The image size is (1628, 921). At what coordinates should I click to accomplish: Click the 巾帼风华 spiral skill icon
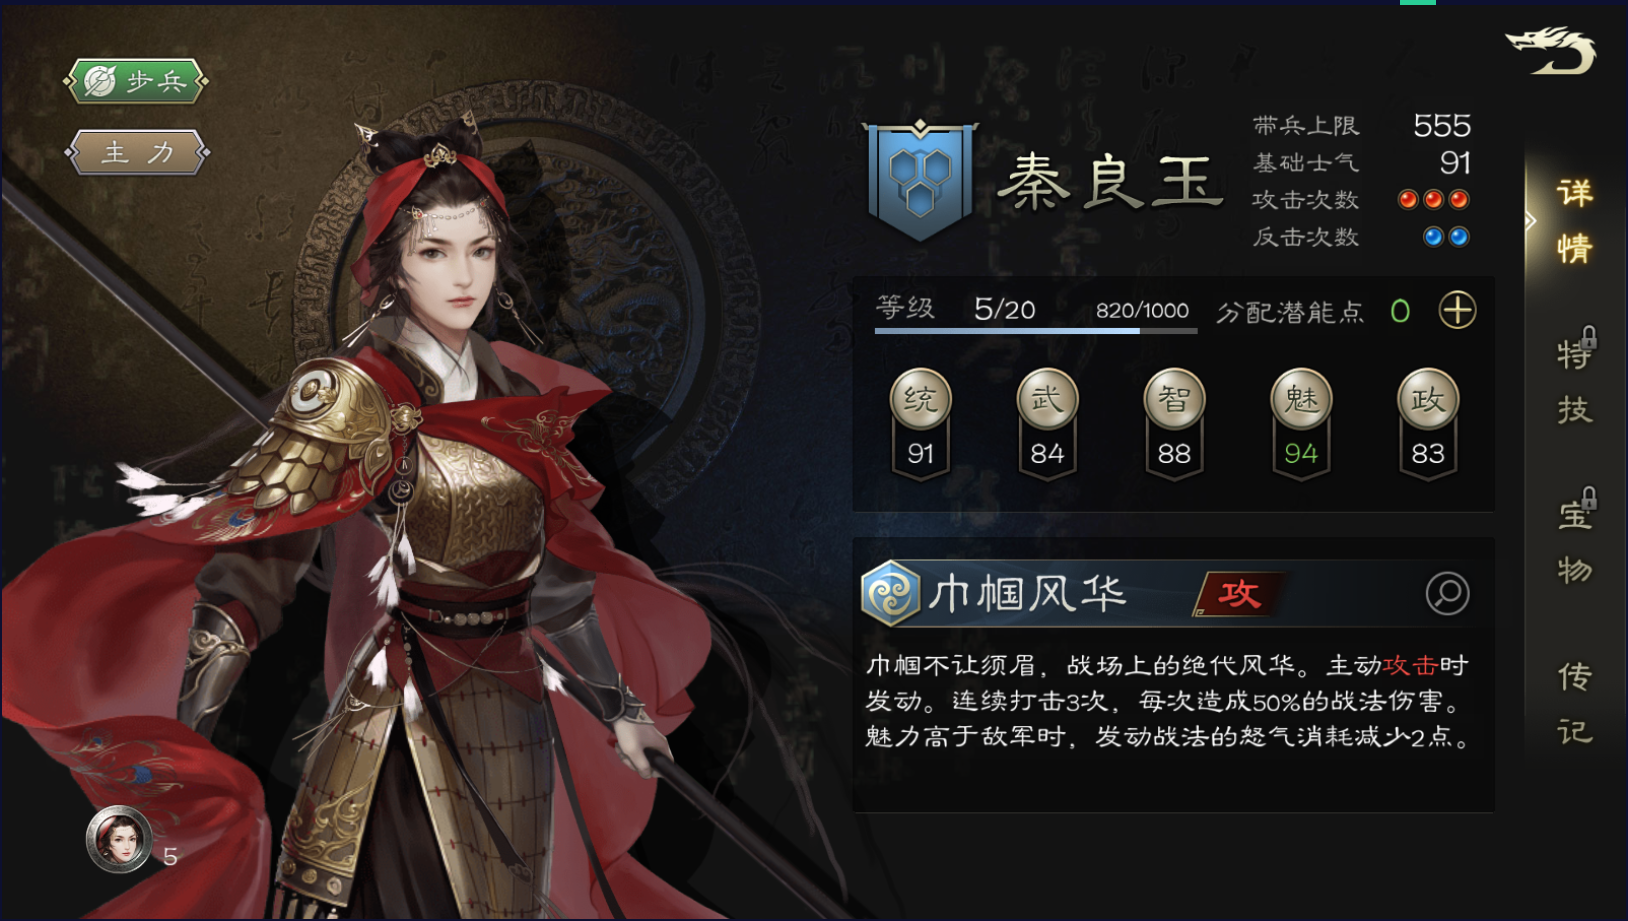pos(890,593)
